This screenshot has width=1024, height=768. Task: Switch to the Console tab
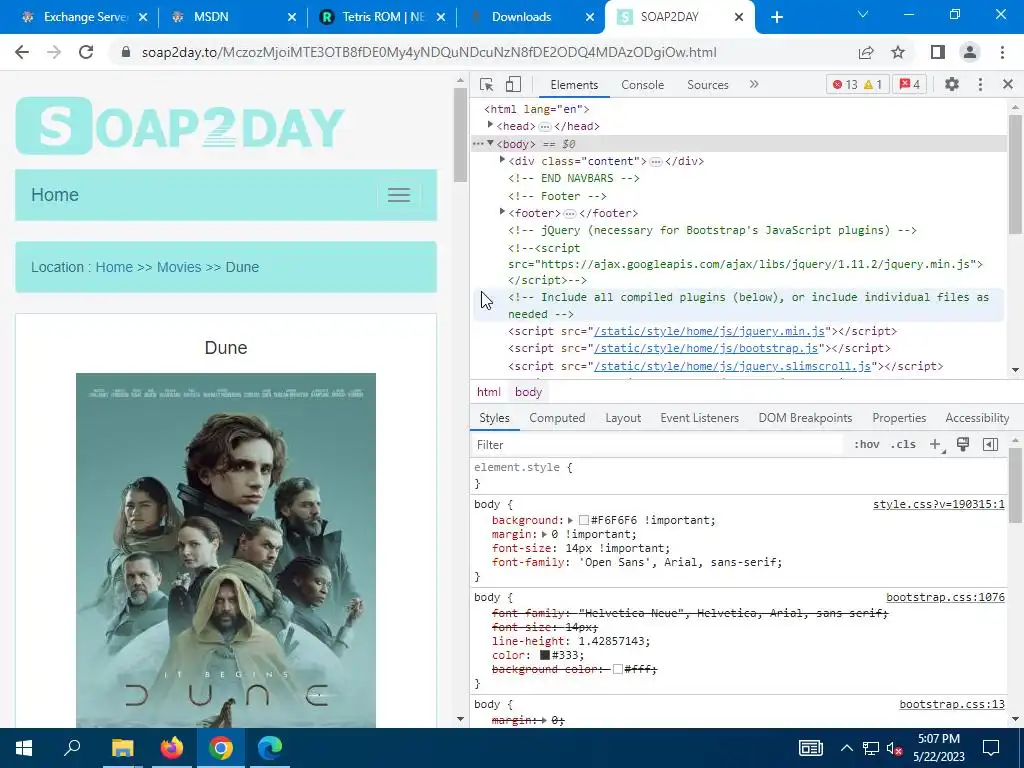click(642, 85)
